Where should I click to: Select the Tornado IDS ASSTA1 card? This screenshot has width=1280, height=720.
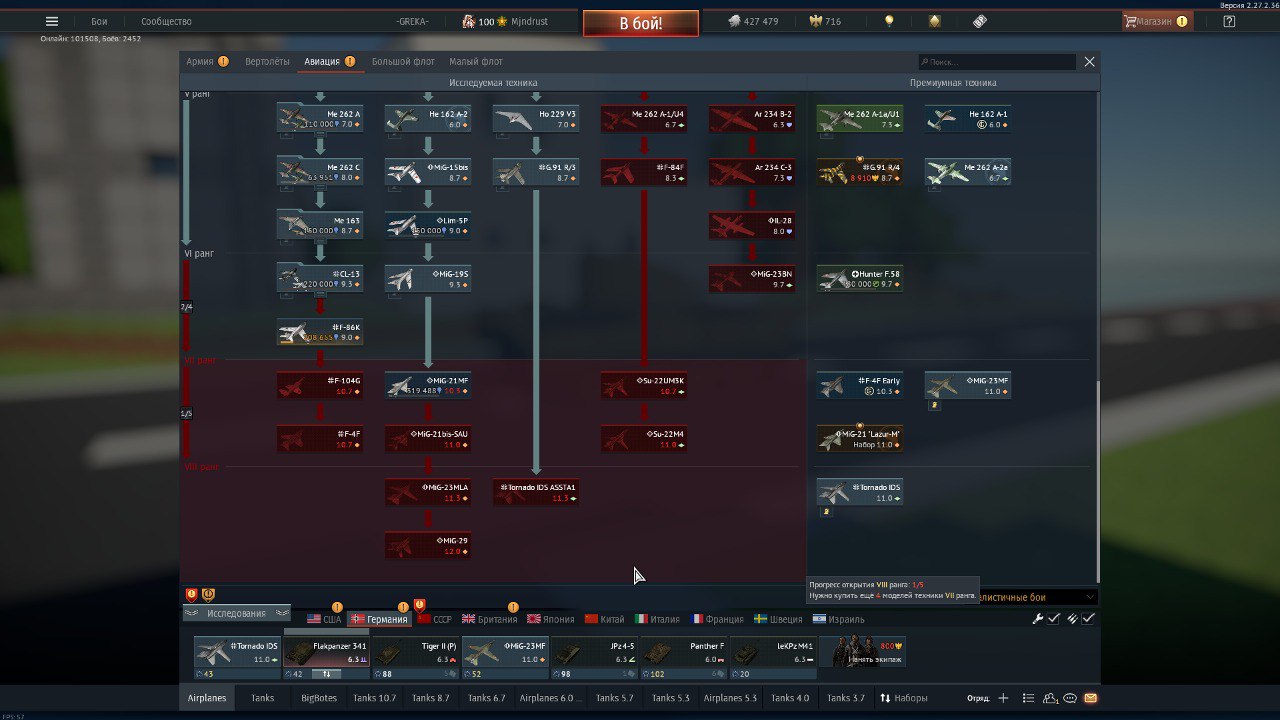click(x=536, y=492)
